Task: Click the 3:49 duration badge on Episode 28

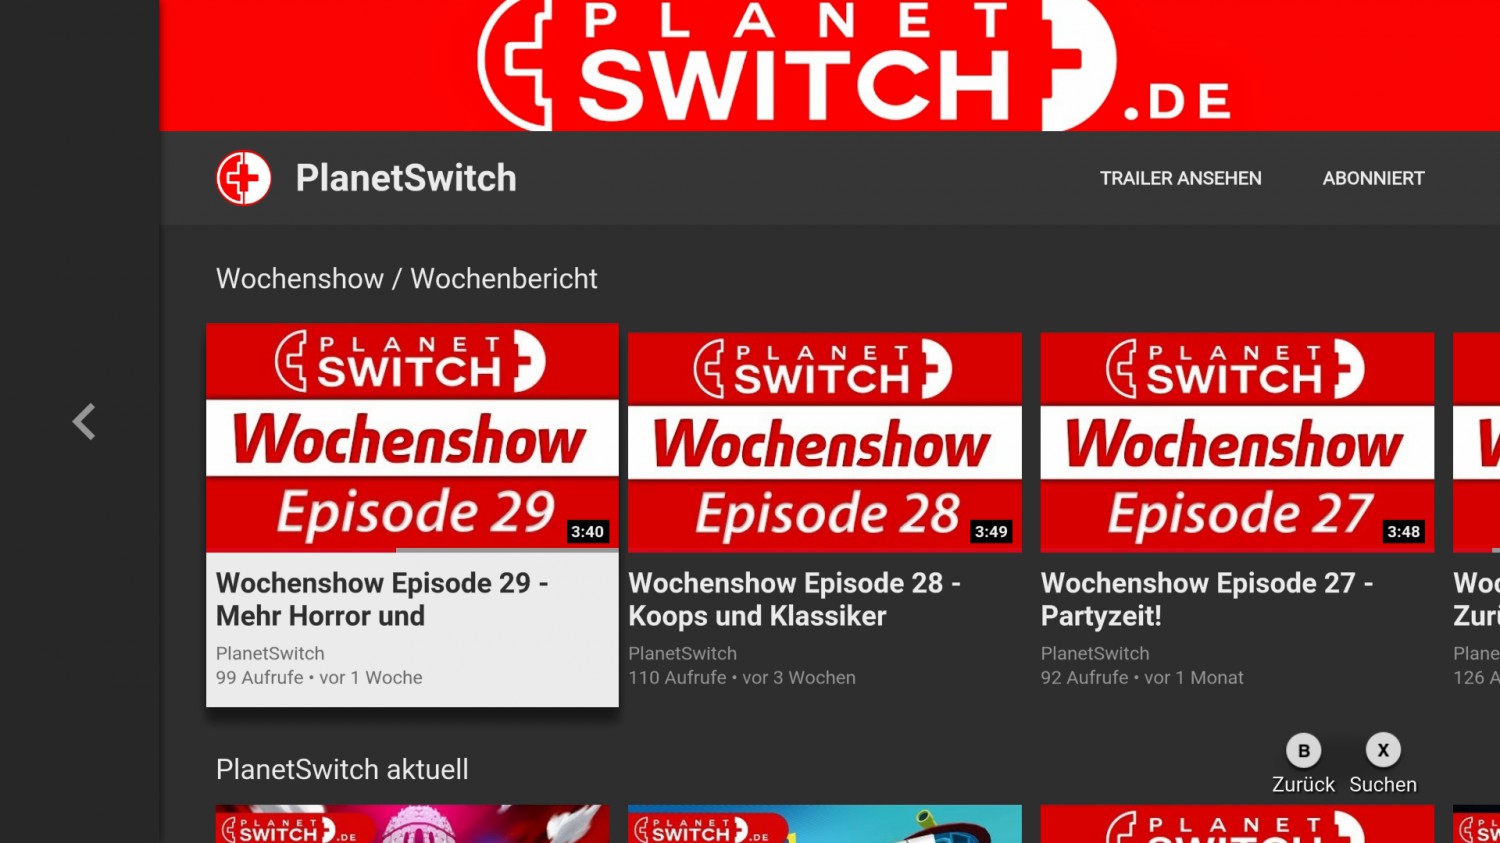Action: point(991,532)
